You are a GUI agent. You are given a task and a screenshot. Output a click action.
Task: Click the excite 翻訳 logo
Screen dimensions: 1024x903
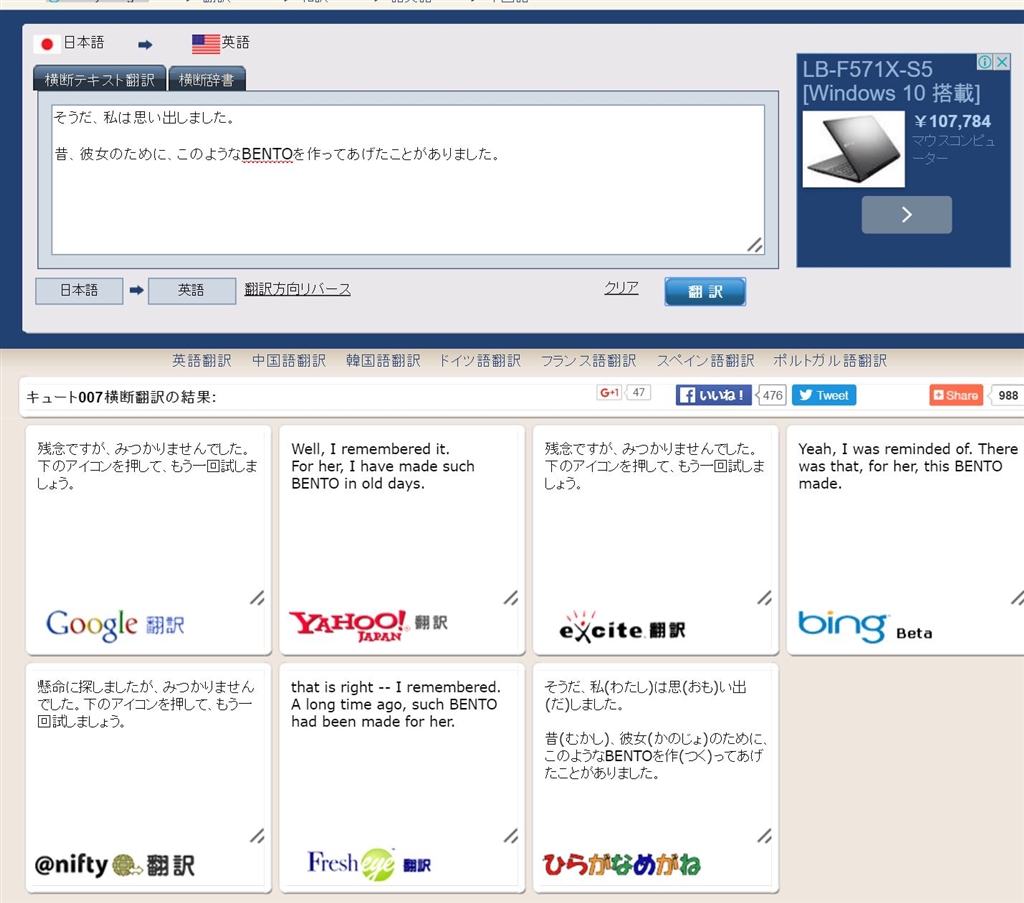coord(622,627)
